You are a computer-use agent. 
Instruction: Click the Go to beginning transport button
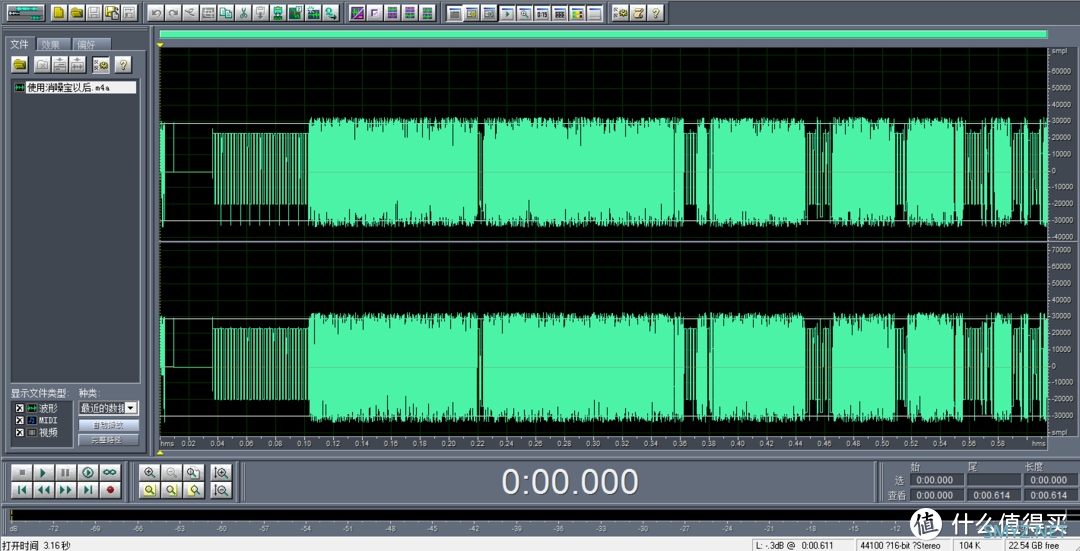pyautogui.click(x=22, y=490)
